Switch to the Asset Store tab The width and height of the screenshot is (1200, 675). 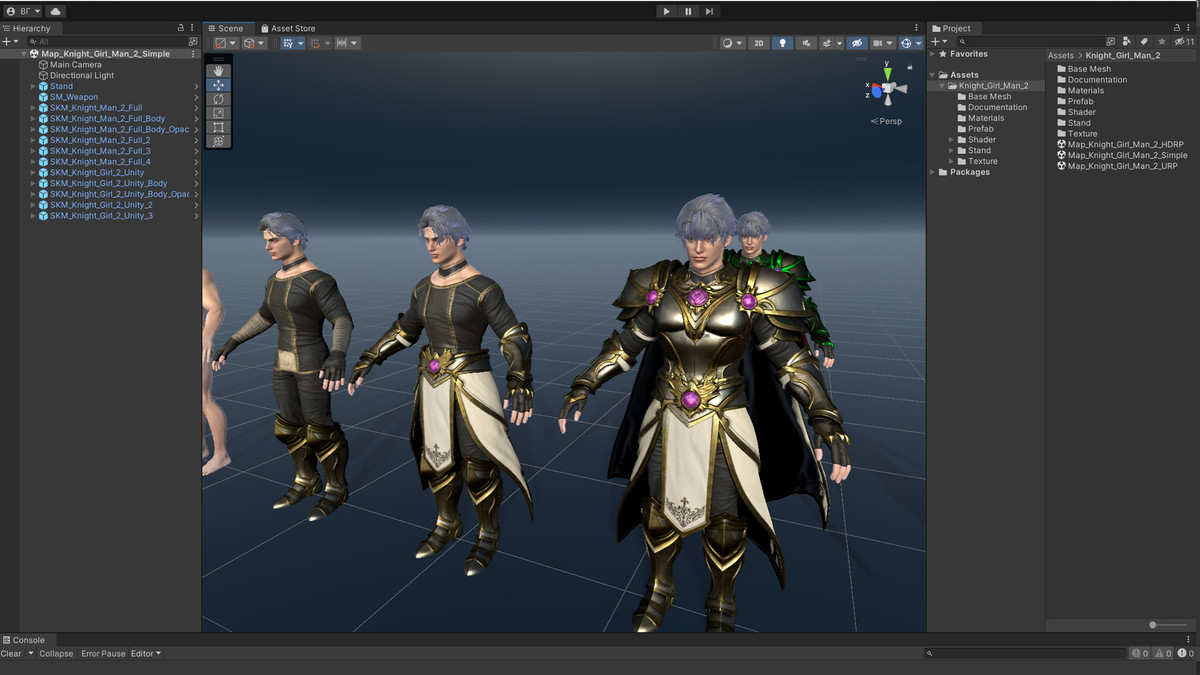[287, 28]
